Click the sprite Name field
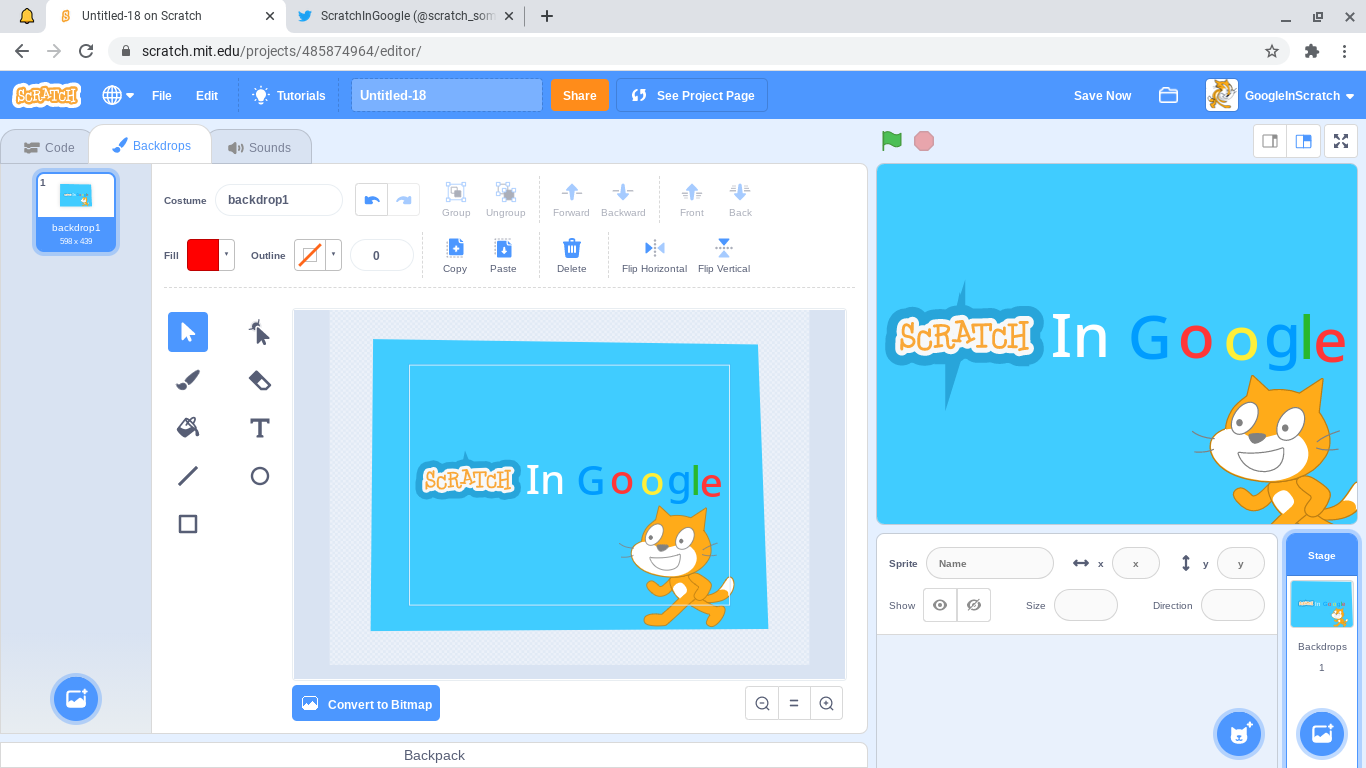 pyautogui.click(x=990, y=563)
